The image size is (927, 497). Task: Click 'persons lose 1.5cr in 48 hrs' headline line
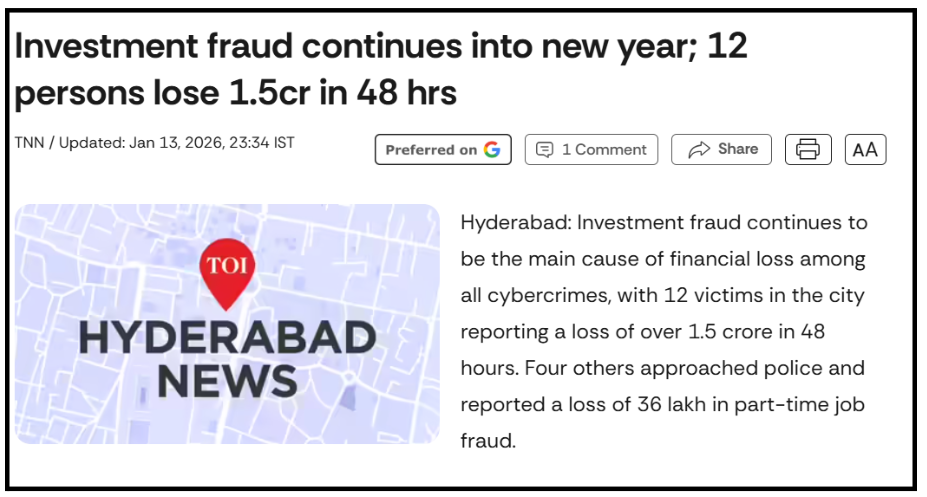236,93
